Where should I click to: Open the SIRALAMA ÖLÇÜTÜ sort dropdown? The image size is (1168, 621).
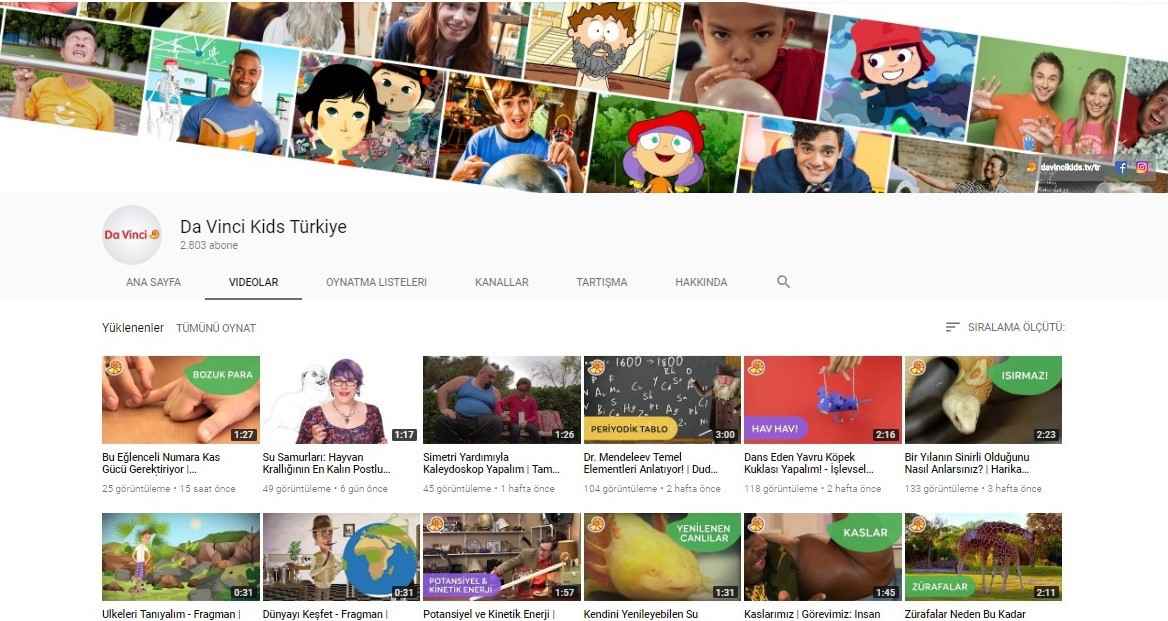click(x=1015, y=327)
